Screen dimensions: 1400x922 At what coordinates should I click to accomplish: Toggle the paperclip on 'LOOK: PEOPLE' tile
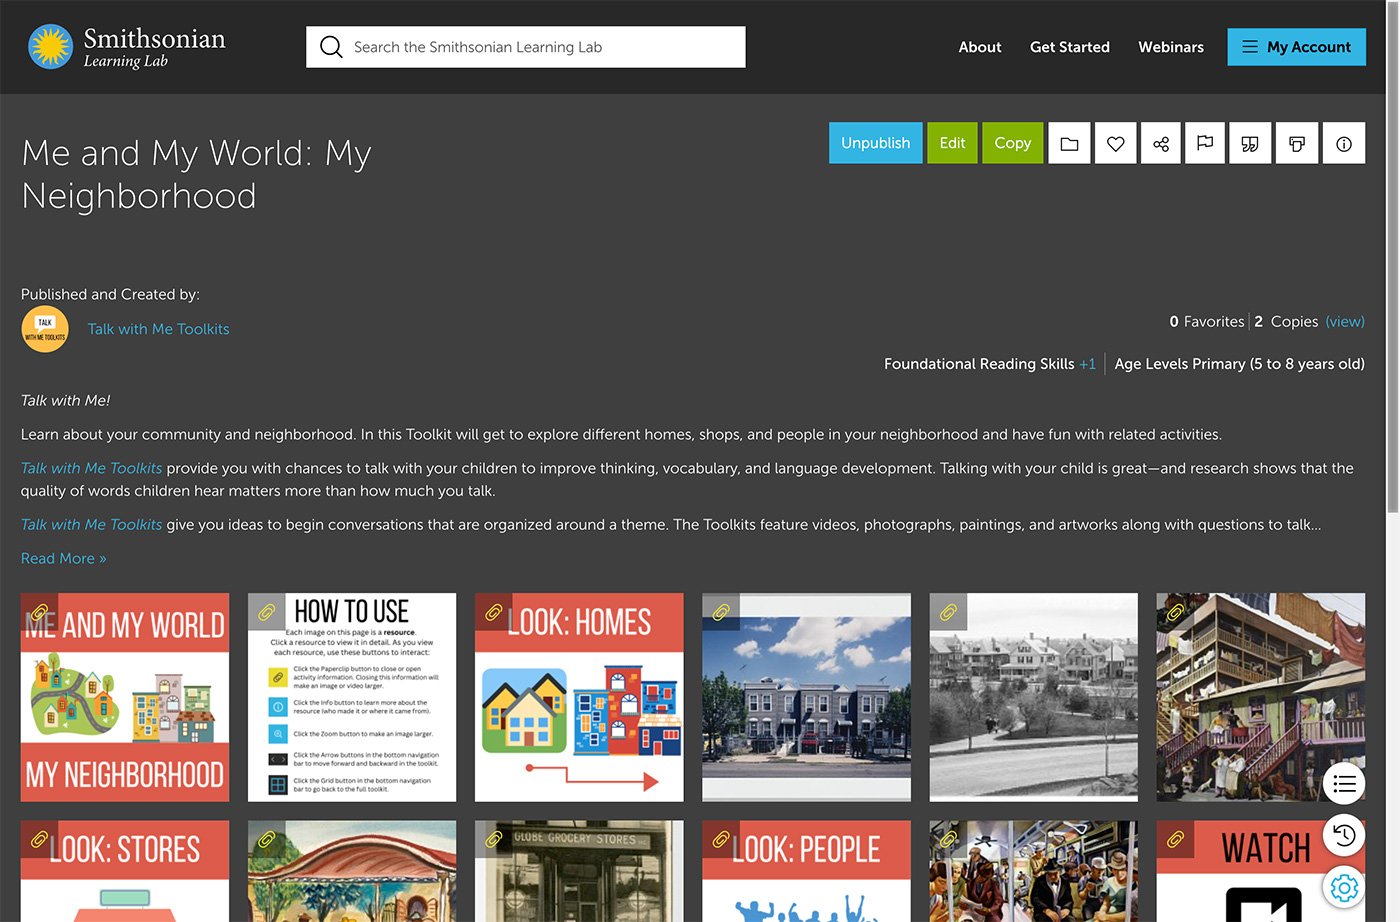click(720, 837)
